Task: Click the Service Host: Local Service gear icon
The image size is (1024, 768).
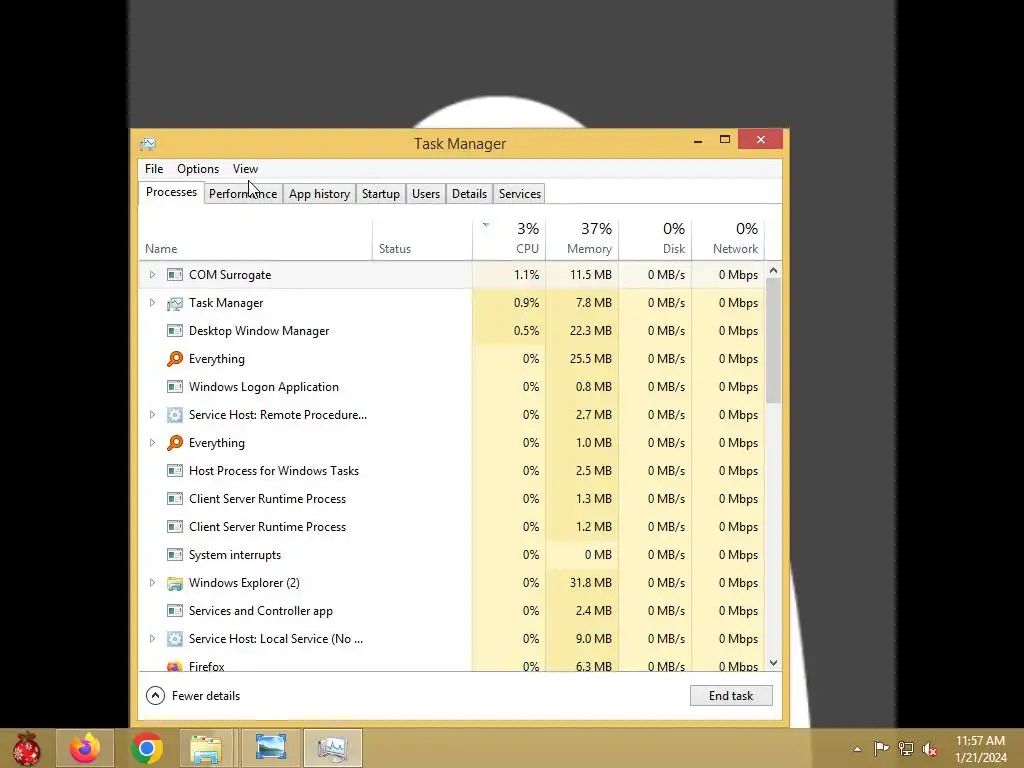Action: point(174,639)
